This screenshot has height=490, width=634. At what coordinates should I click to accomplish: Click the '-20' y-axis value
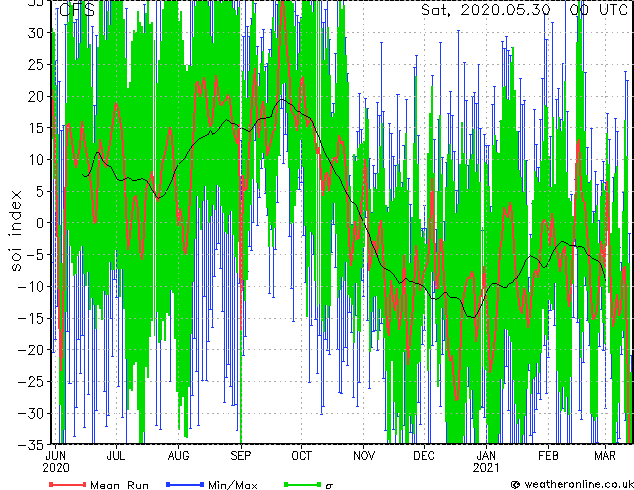click(31, 350)
